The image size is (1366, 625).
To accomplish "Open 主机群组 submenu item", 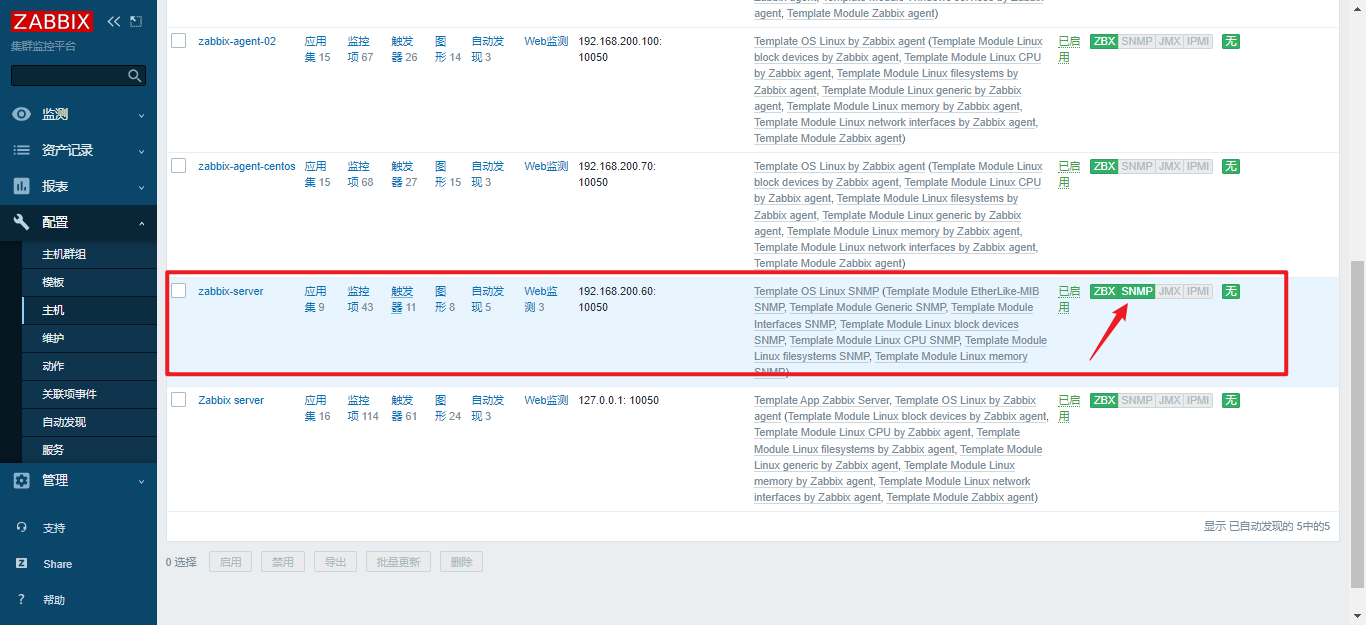I will point(89,254).
